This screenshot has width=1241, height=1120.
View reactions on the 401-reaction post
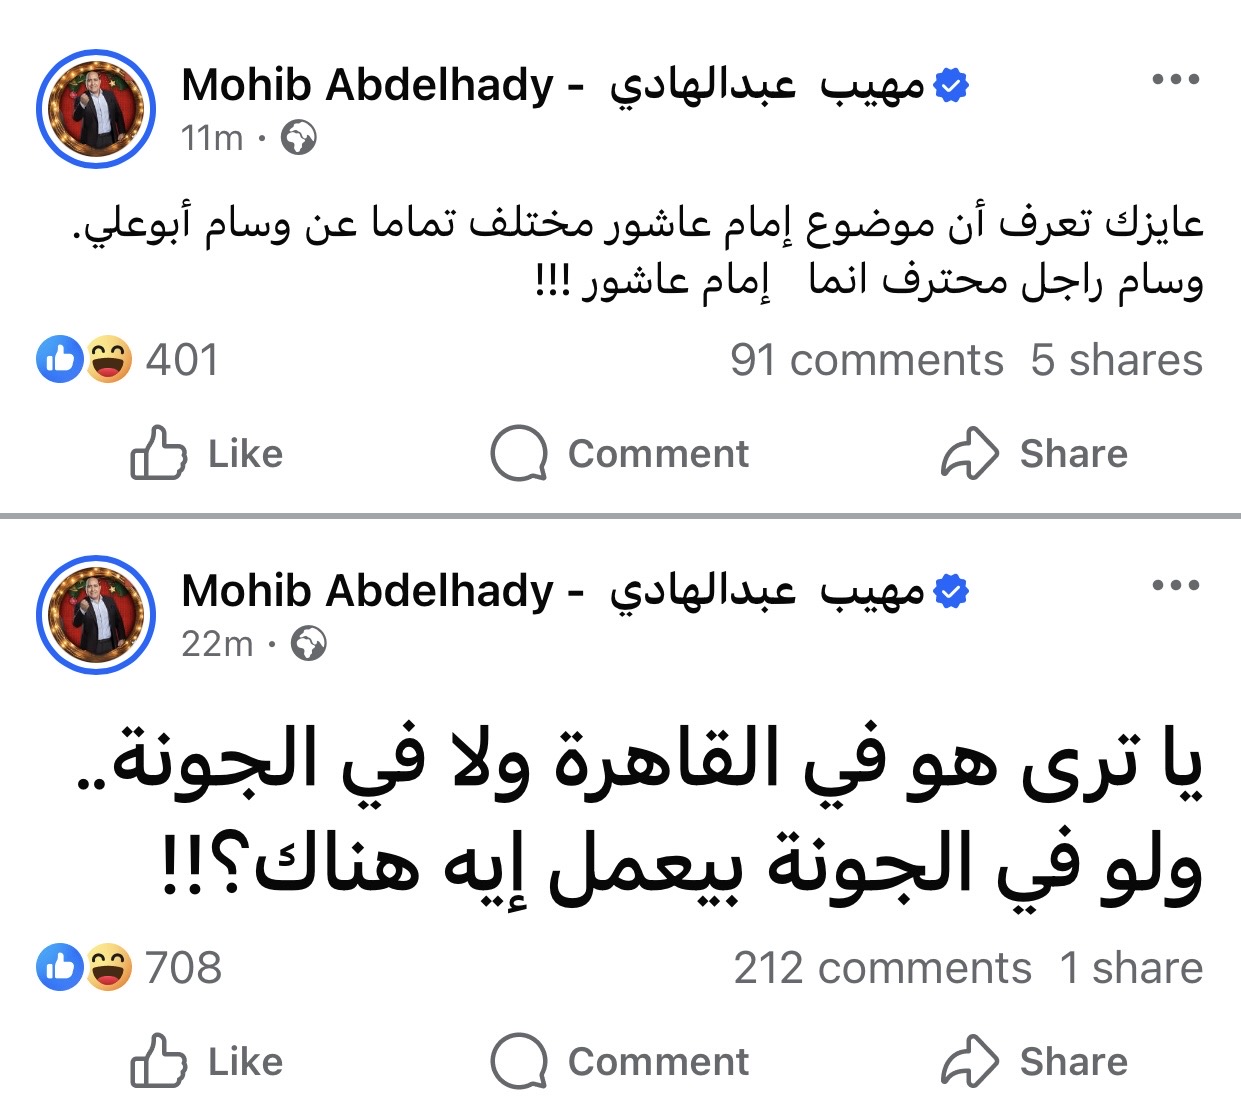128,360
